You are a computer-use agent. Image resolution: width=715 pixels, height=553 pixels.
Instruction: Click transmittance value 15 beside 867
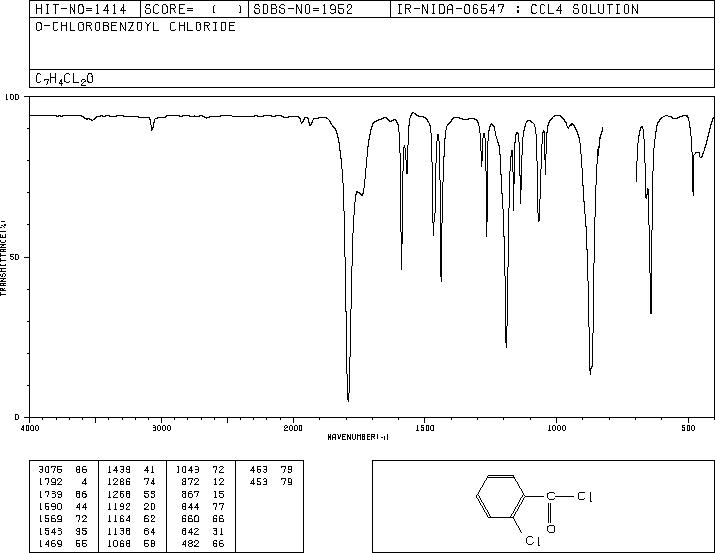[x=218, y=494]
